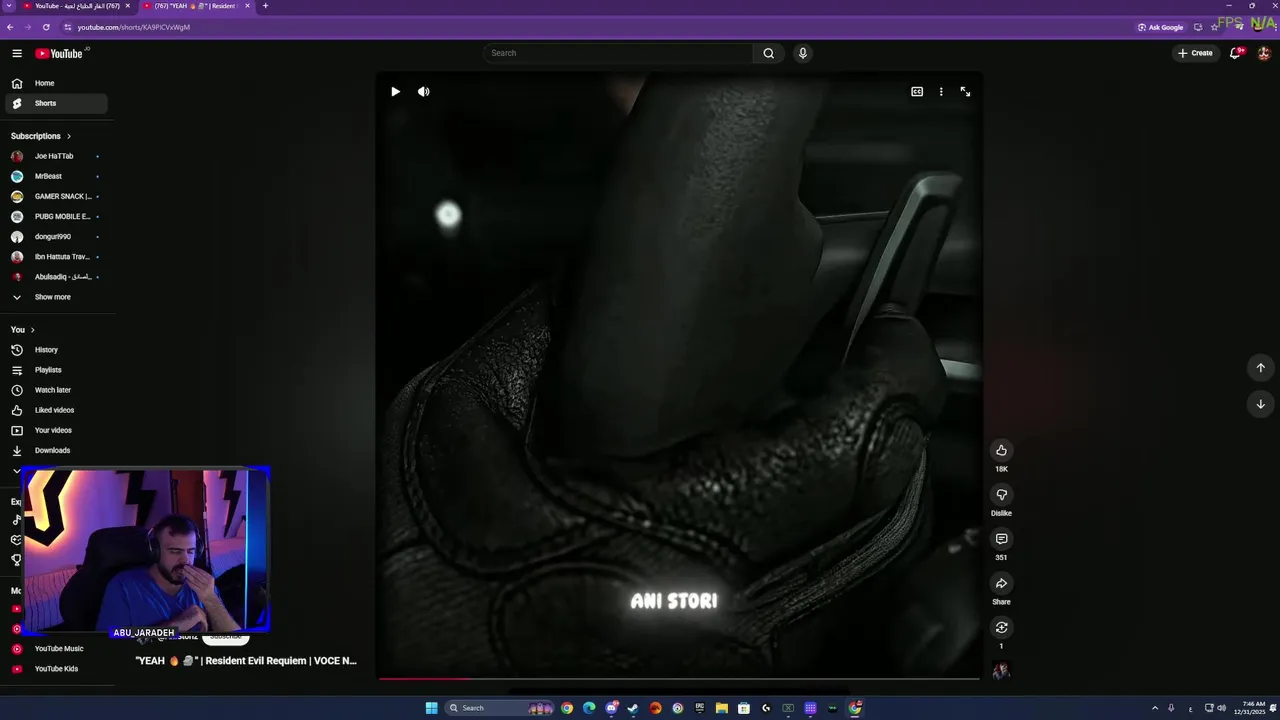
Task: Open a new browser tab
Action: coord(265,6)
